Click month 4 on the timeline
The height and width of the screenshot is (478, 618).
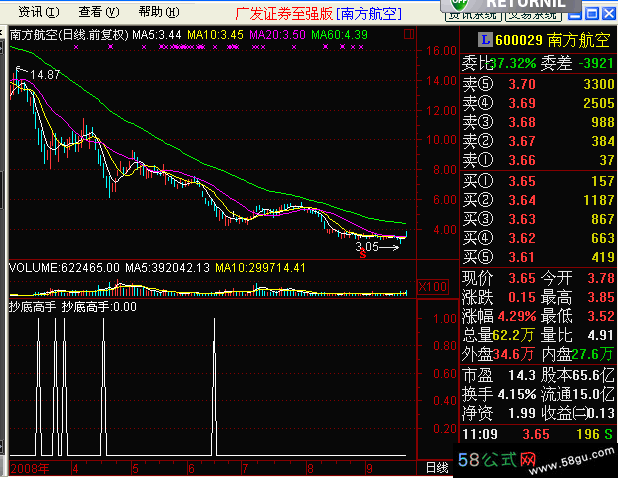click(75, 469)
